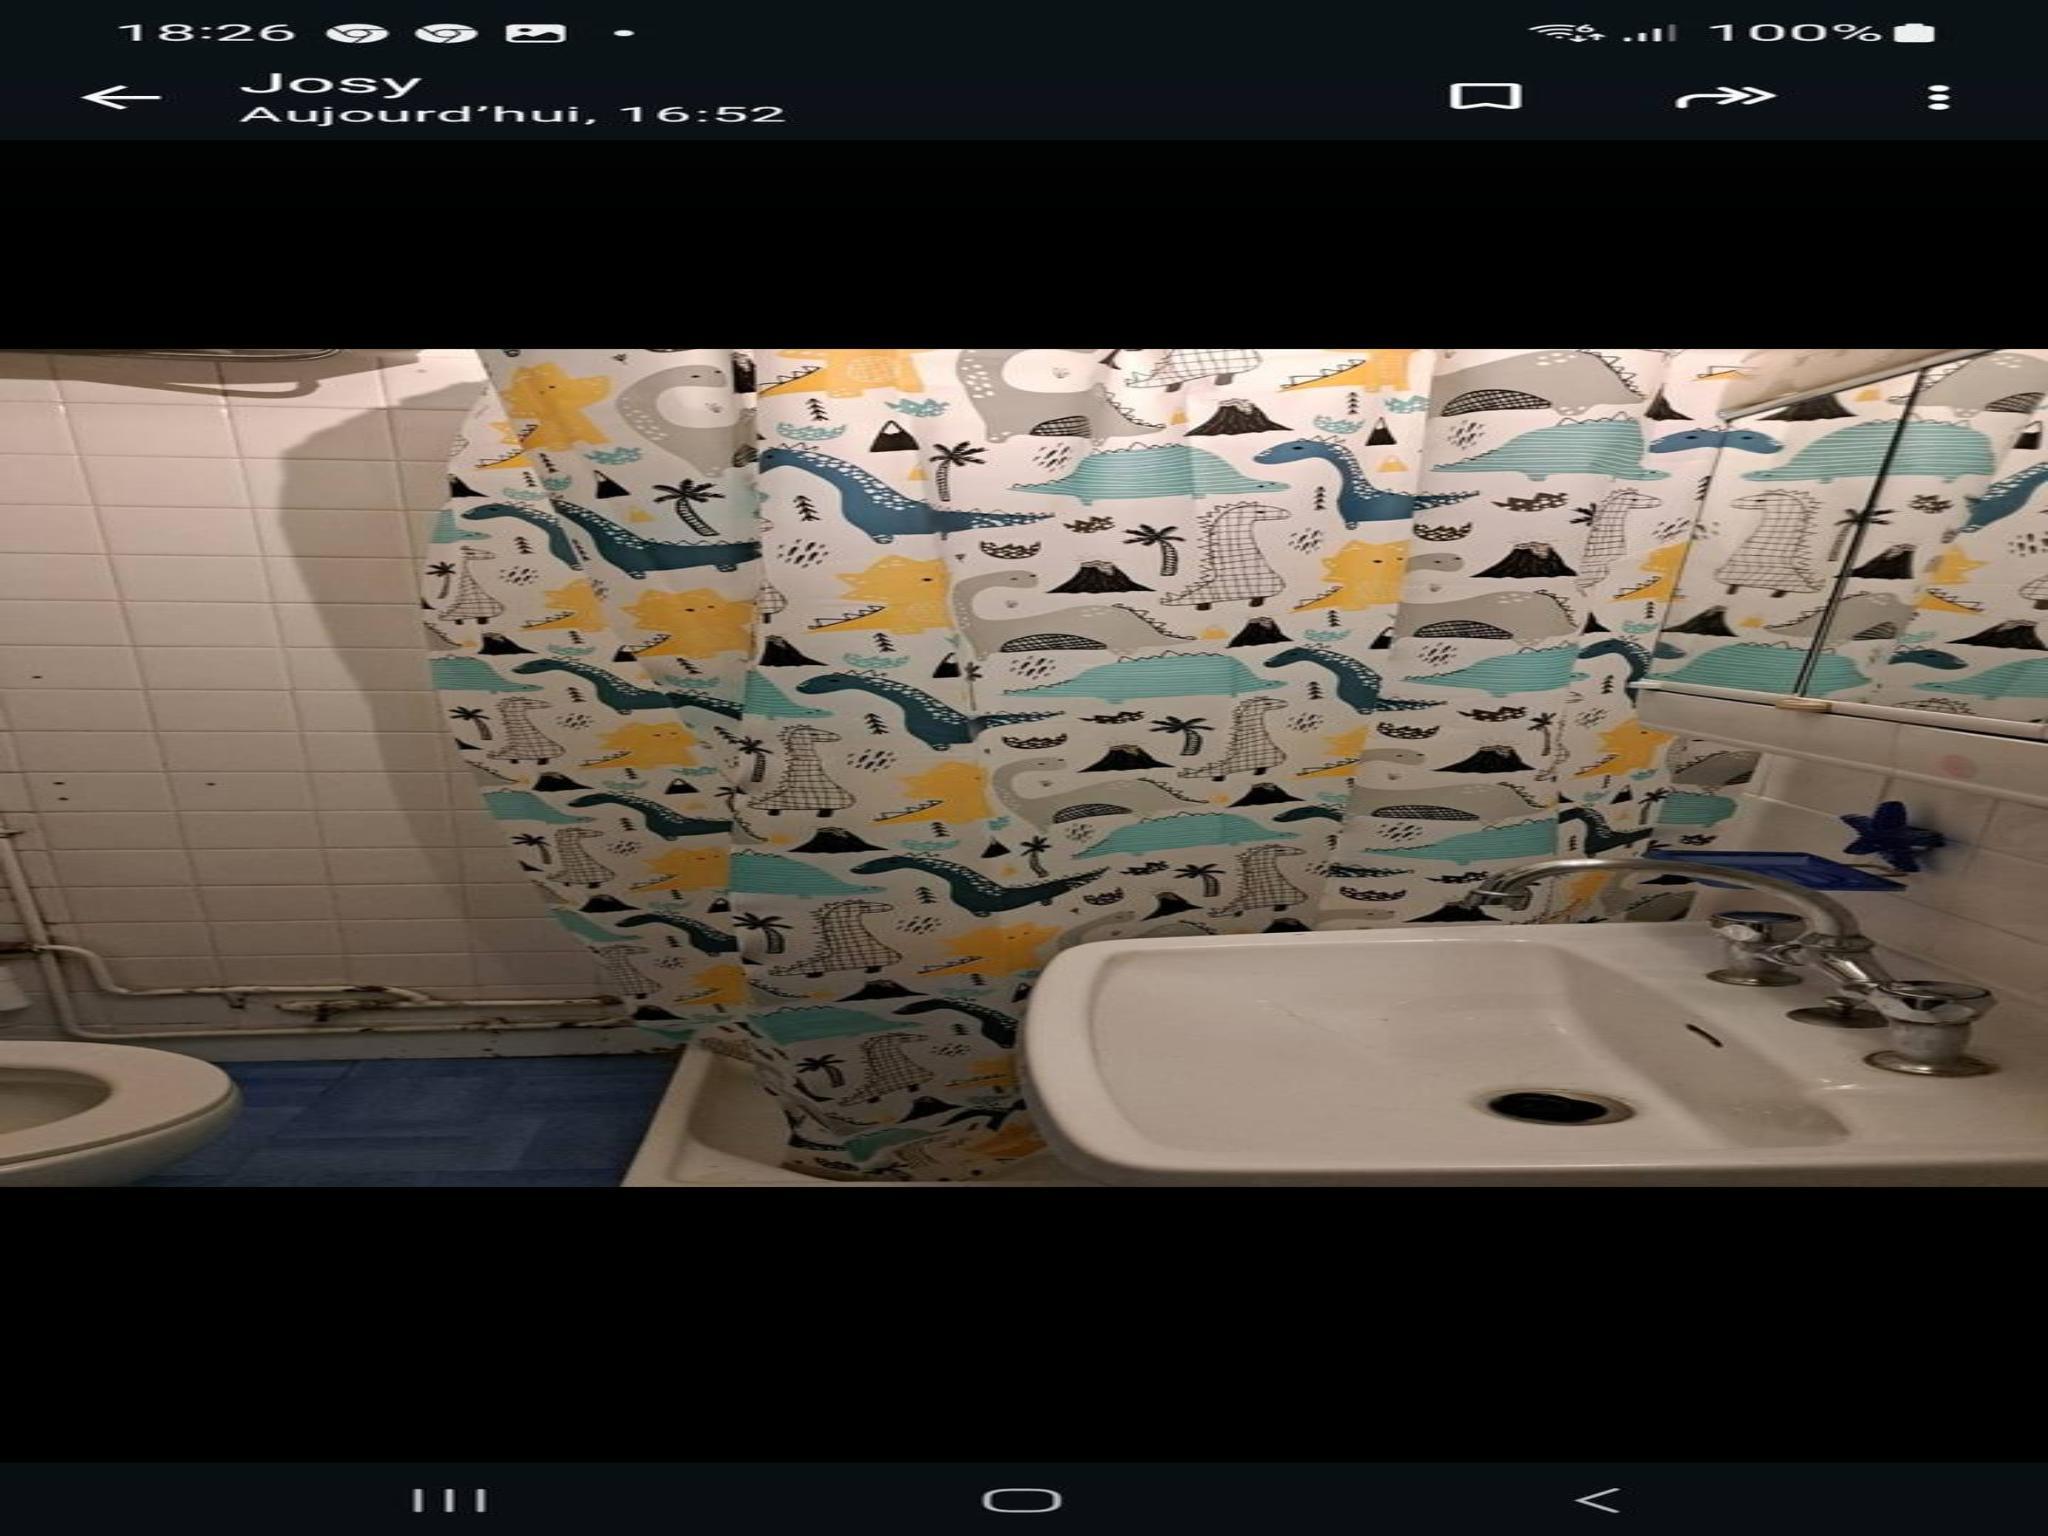The width and height of the screenshot is (2048, 1536).
Task: Open the three-dot more options menu
Action: click(x=1938, y=97)
